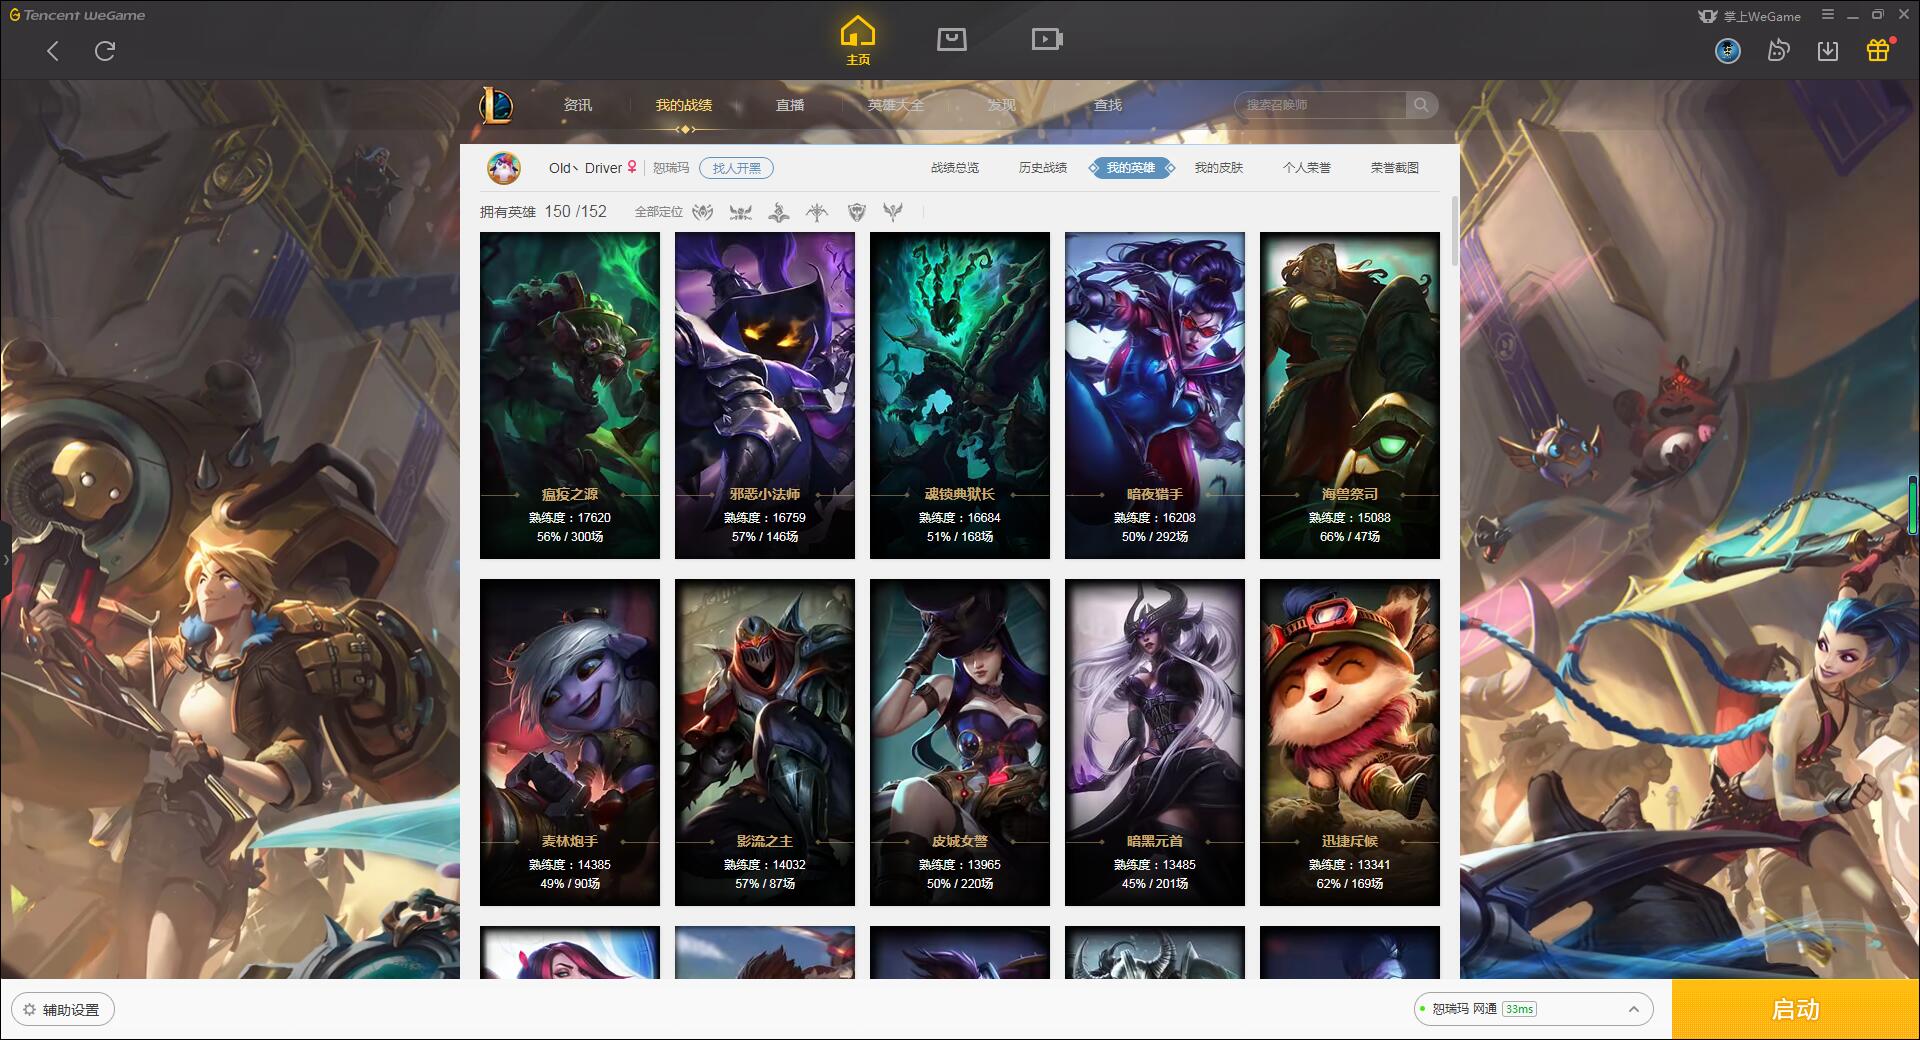Click the 辅助设置 settings button
Screen dimensions: 1920x1040
[63, 1010]
